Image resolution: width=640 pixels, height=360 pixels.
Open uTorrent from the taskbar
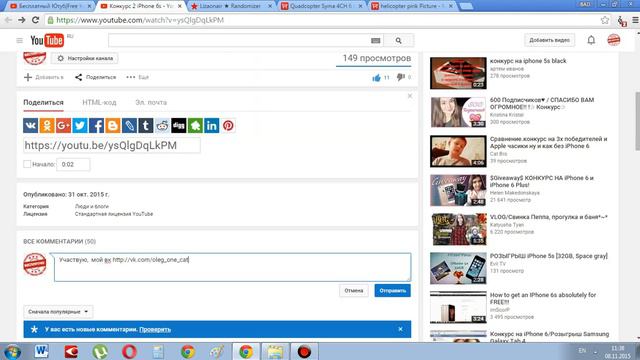[100, 351]
